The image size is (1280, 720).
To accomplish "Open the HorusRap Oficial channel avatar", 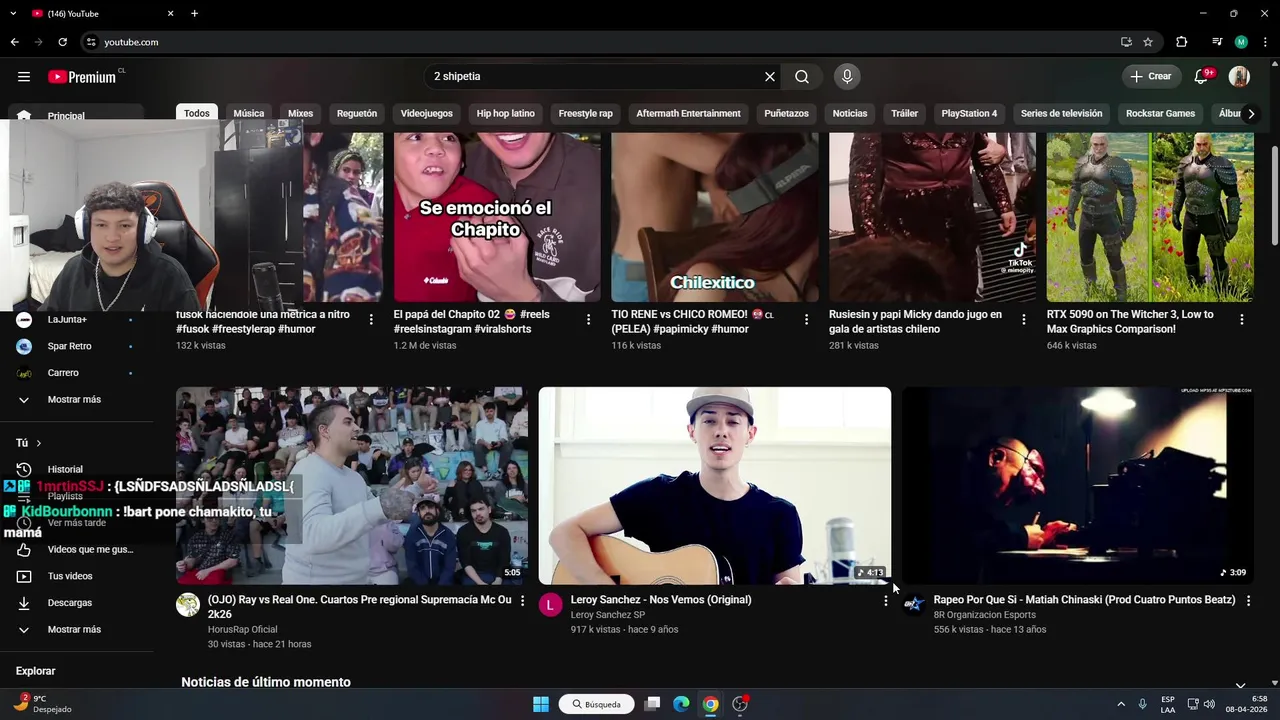I will [188, 604].
